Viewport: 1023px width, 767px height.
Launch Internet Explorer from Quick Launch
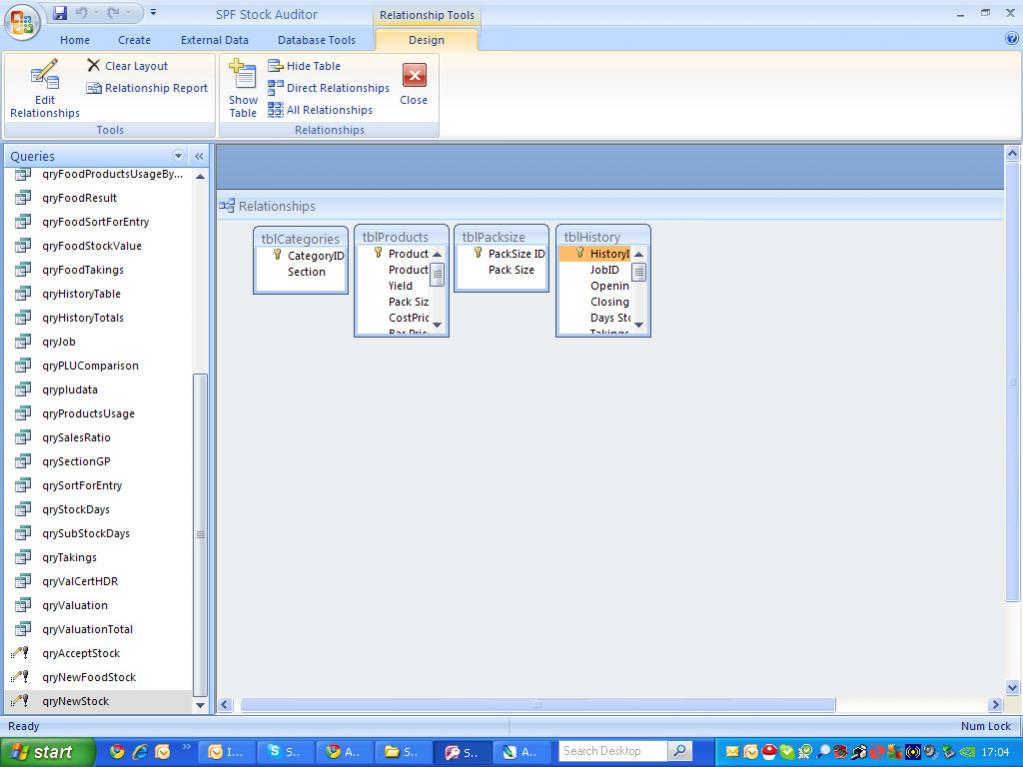pyautogui.click(x=140, y=752)
